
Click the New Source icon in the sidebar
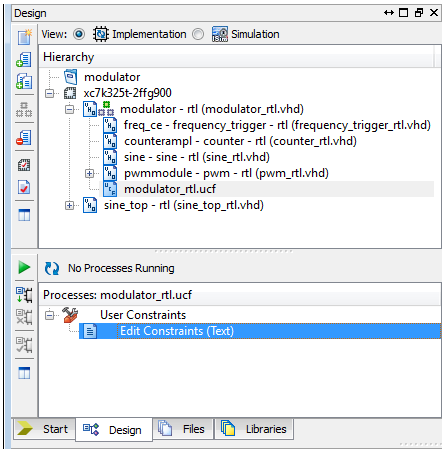24,37
